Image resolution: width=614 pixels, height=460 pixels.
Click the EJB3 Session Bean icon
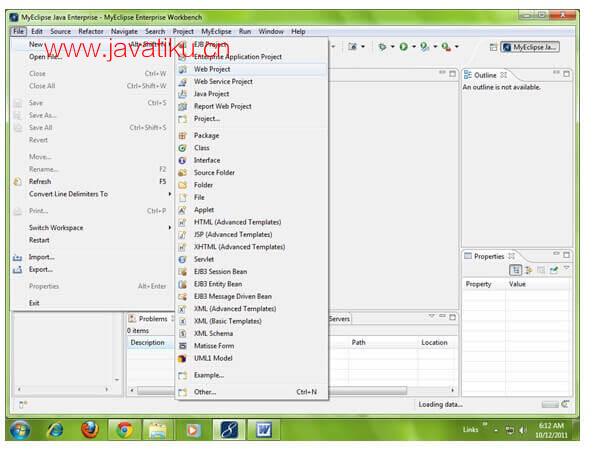point(182,272)
